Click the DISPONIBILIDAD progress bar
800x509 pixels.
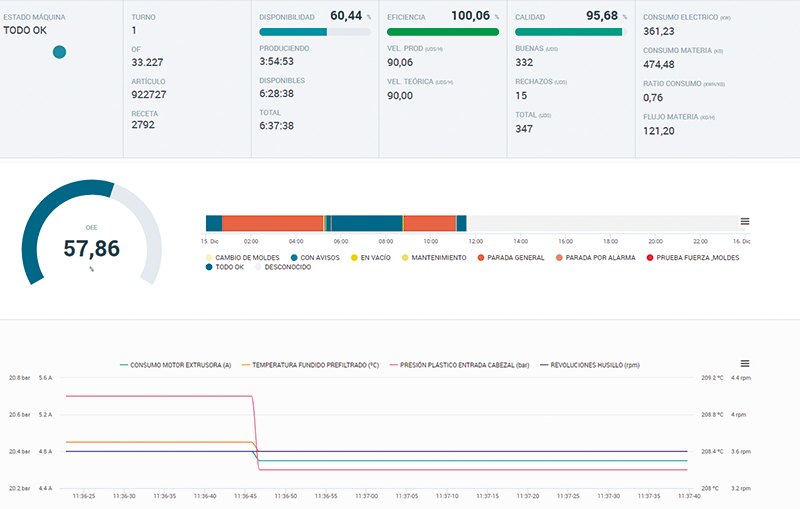[x=314, y=32]
